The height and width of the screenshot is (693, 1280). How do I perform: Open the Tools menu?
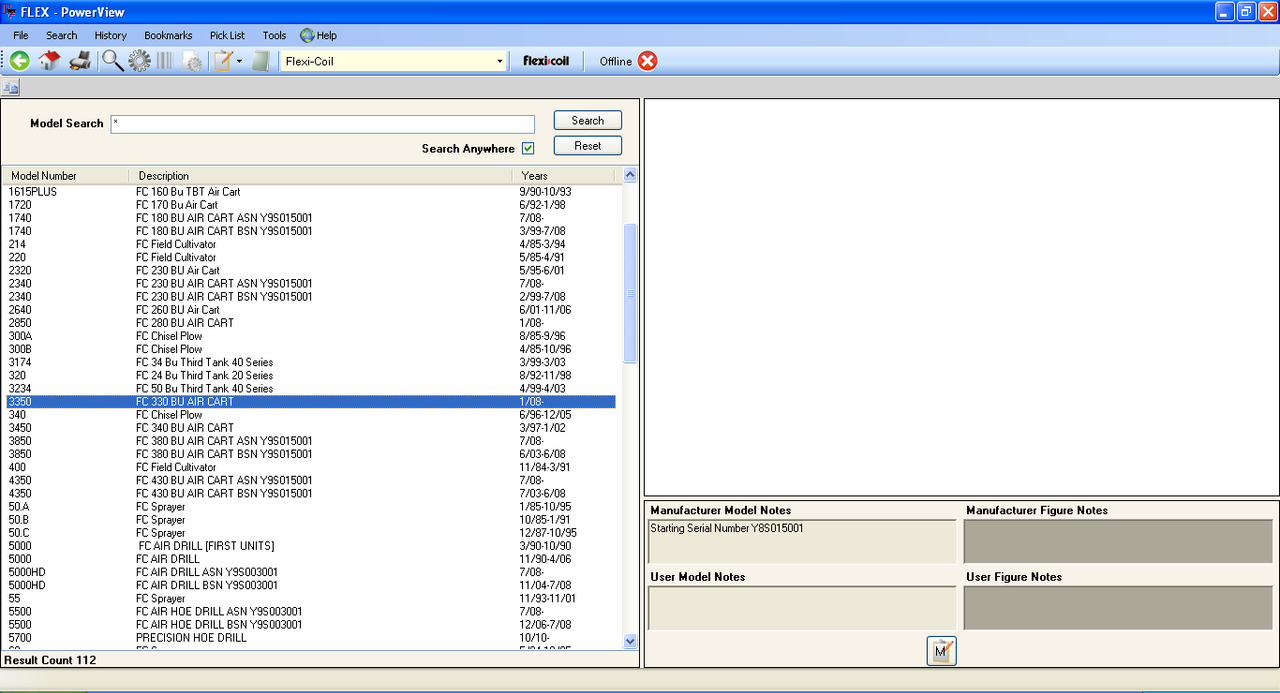[x=274, y=35]
